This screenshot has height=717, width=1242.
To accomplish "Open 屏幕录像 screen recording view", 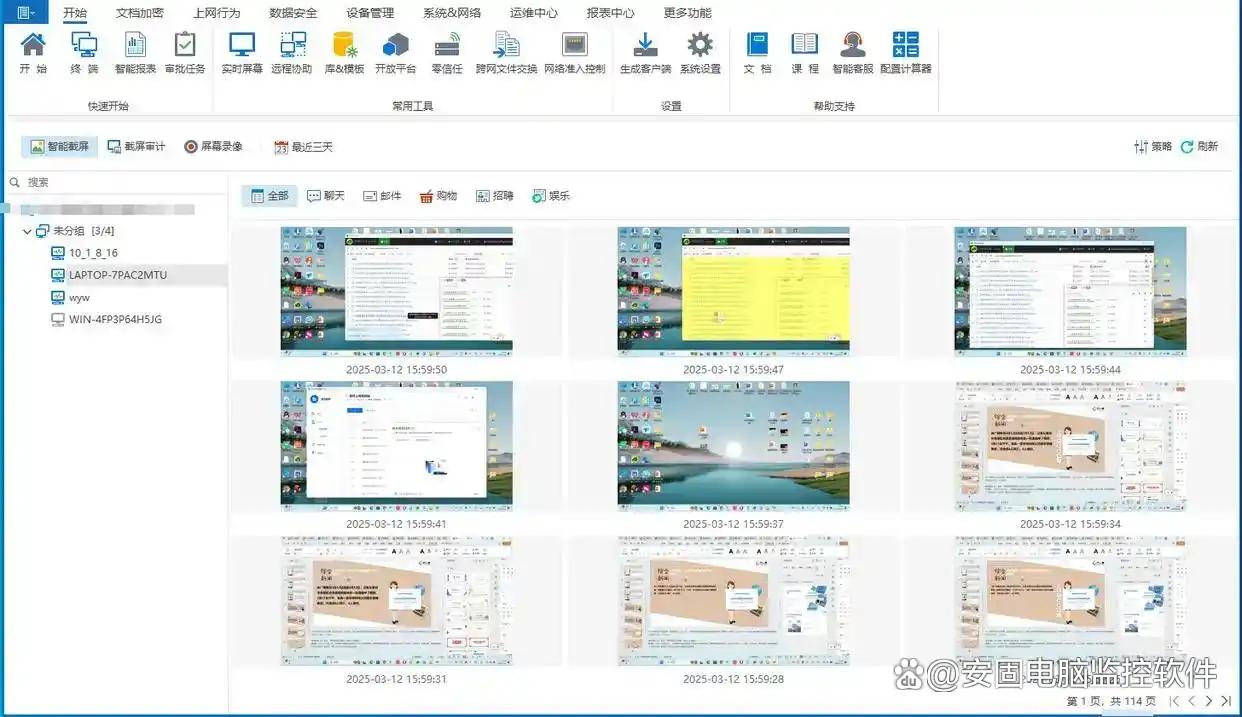I will tap(214, 146).
